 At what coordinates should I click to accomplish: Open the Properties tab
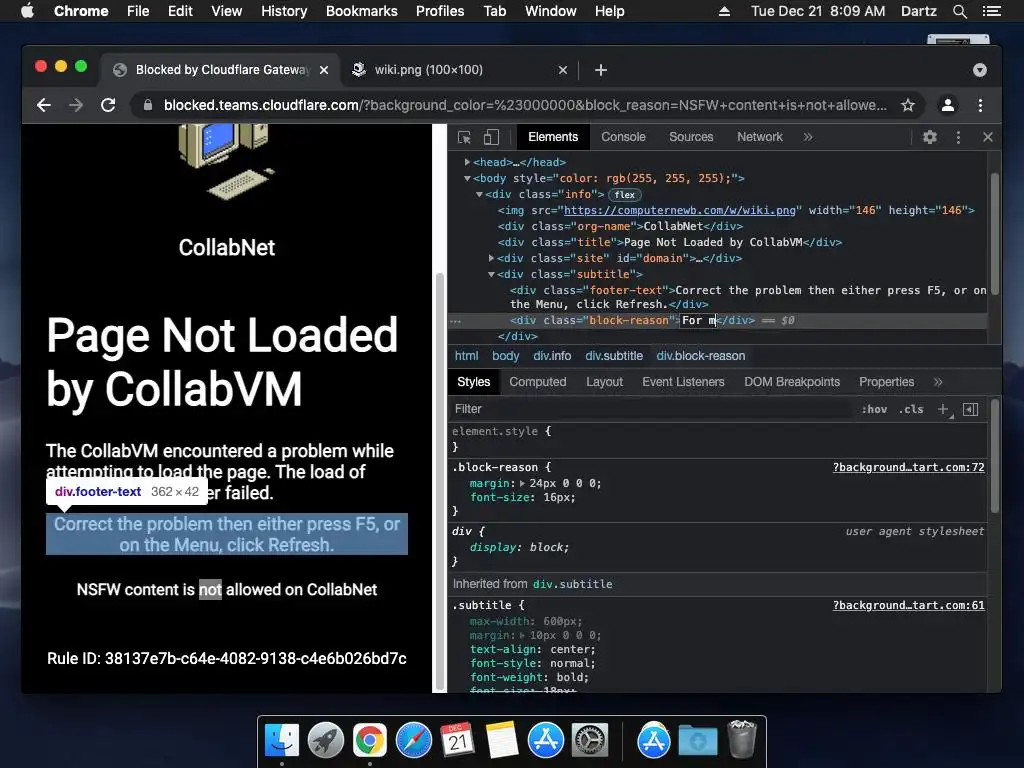coord(886,382)
